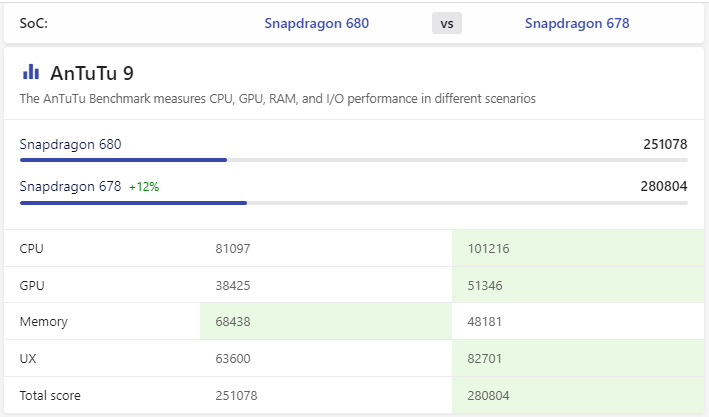The image size is (709, 417).
Task: Click the 280804 score next to the Snapdragon 678 bar
Action: pyautogui.click(x=664, y=186)
